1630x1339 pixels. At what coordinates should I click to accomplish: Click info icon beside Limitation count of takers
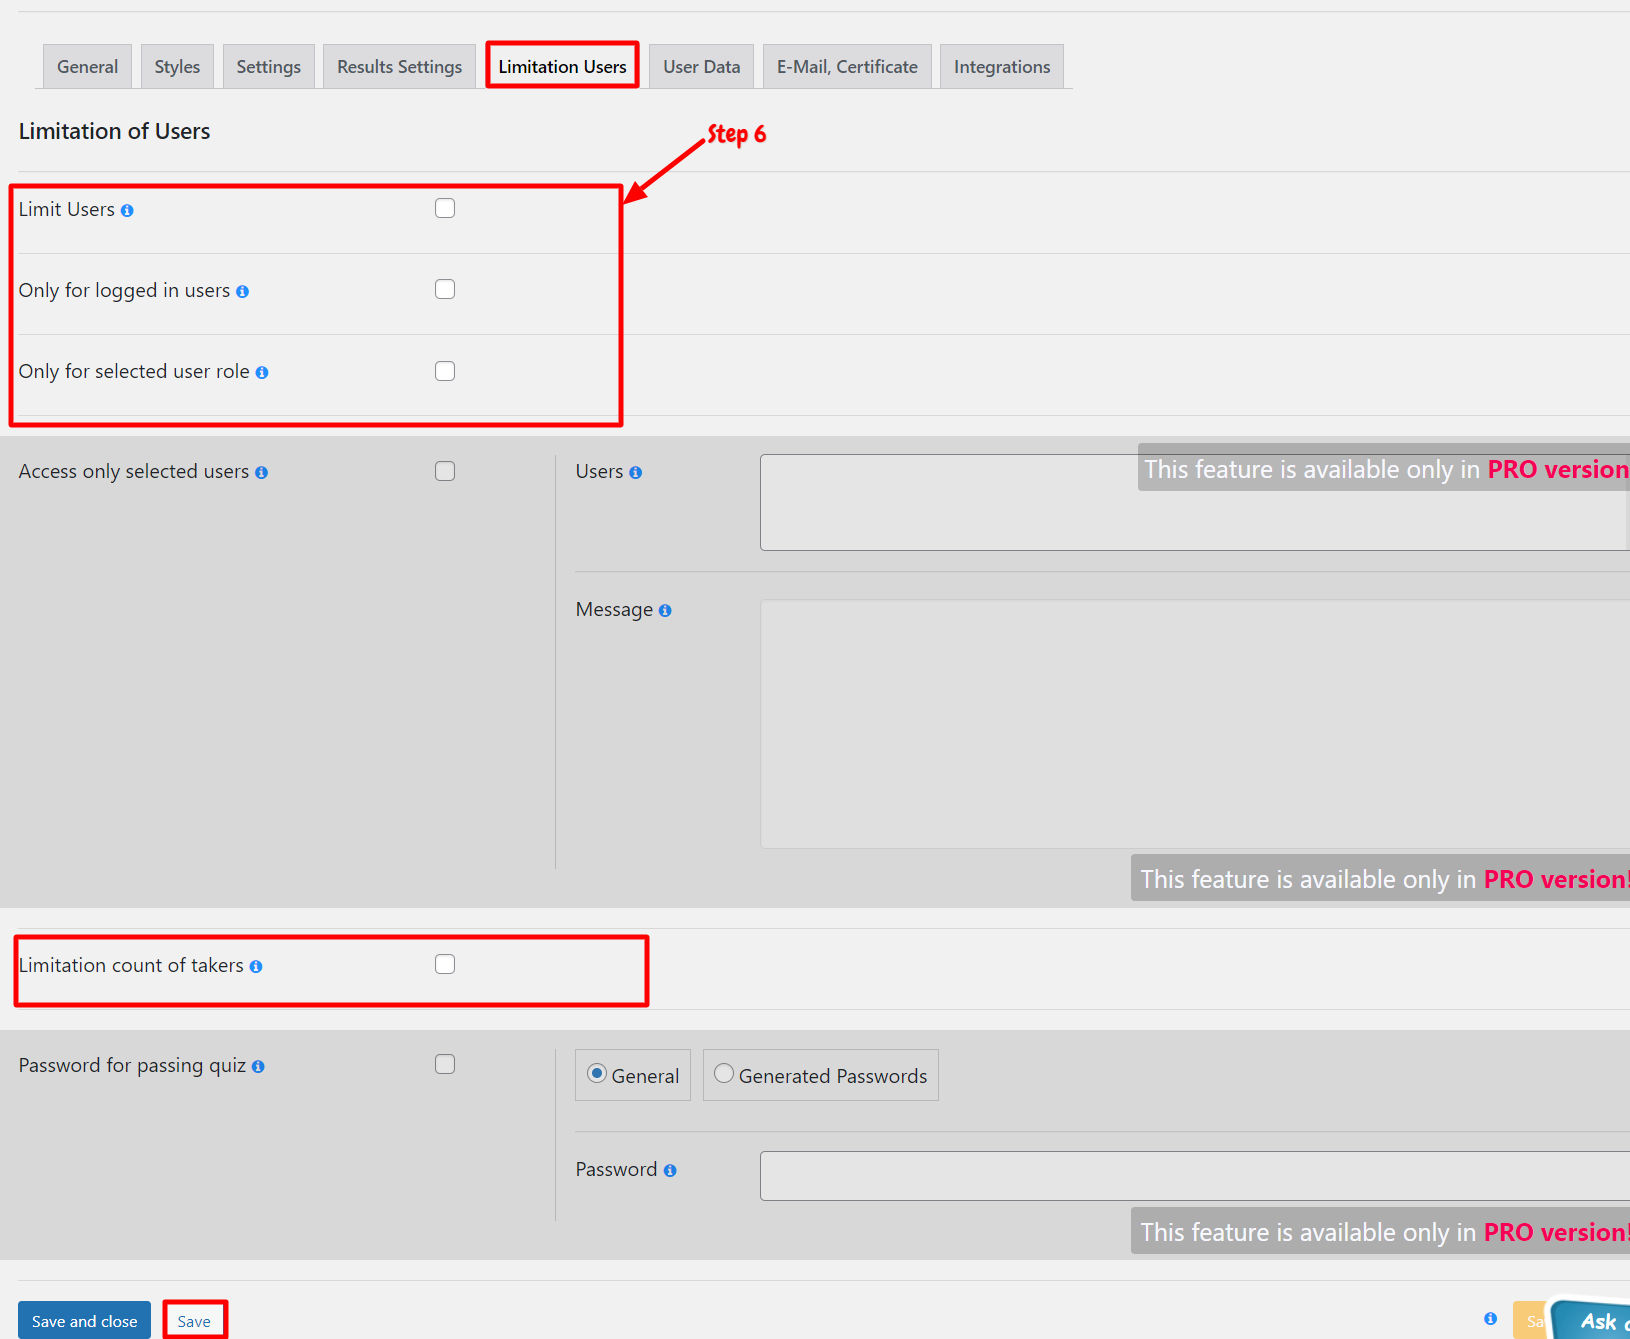(x=256, y=967)
